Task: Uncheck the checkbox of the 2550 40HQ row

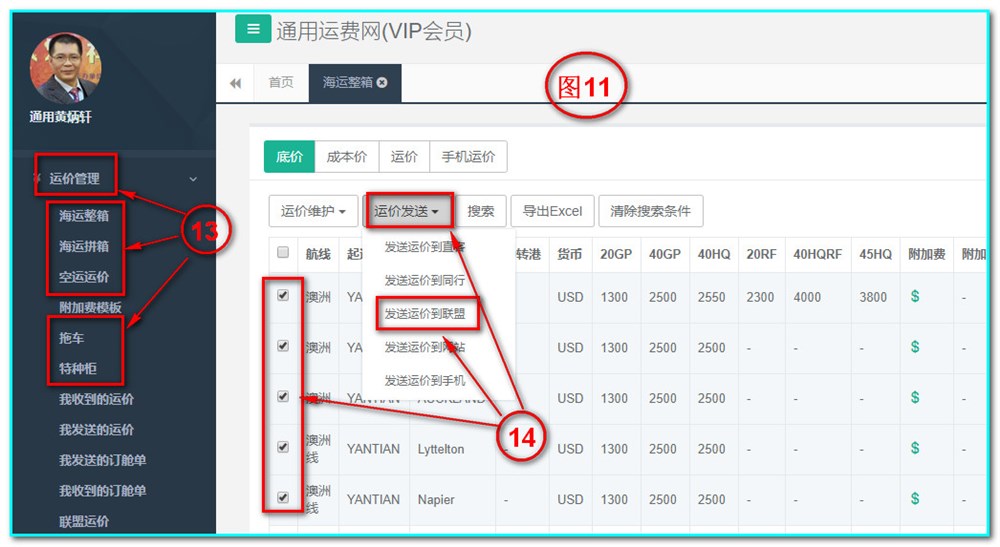Action: pyautogui.click(x=283, y=295)
